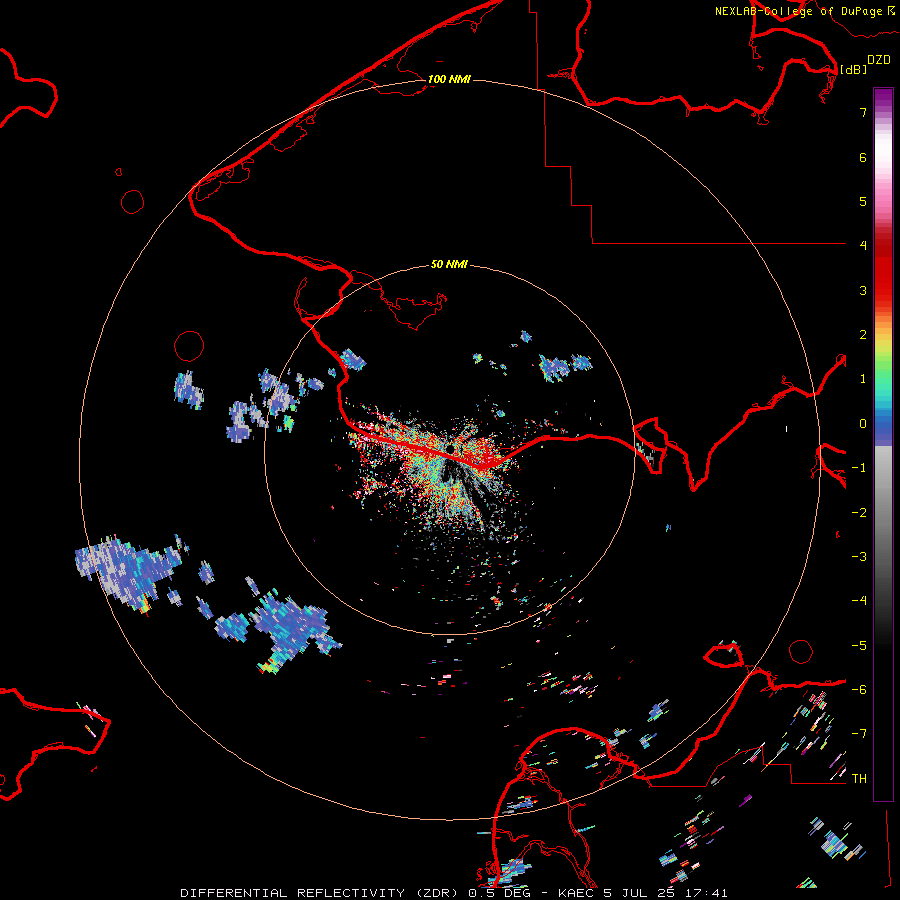Click the Differential Reflectivity title caption
This screenshot has width=900, height=900.
(x=454, y=893)
